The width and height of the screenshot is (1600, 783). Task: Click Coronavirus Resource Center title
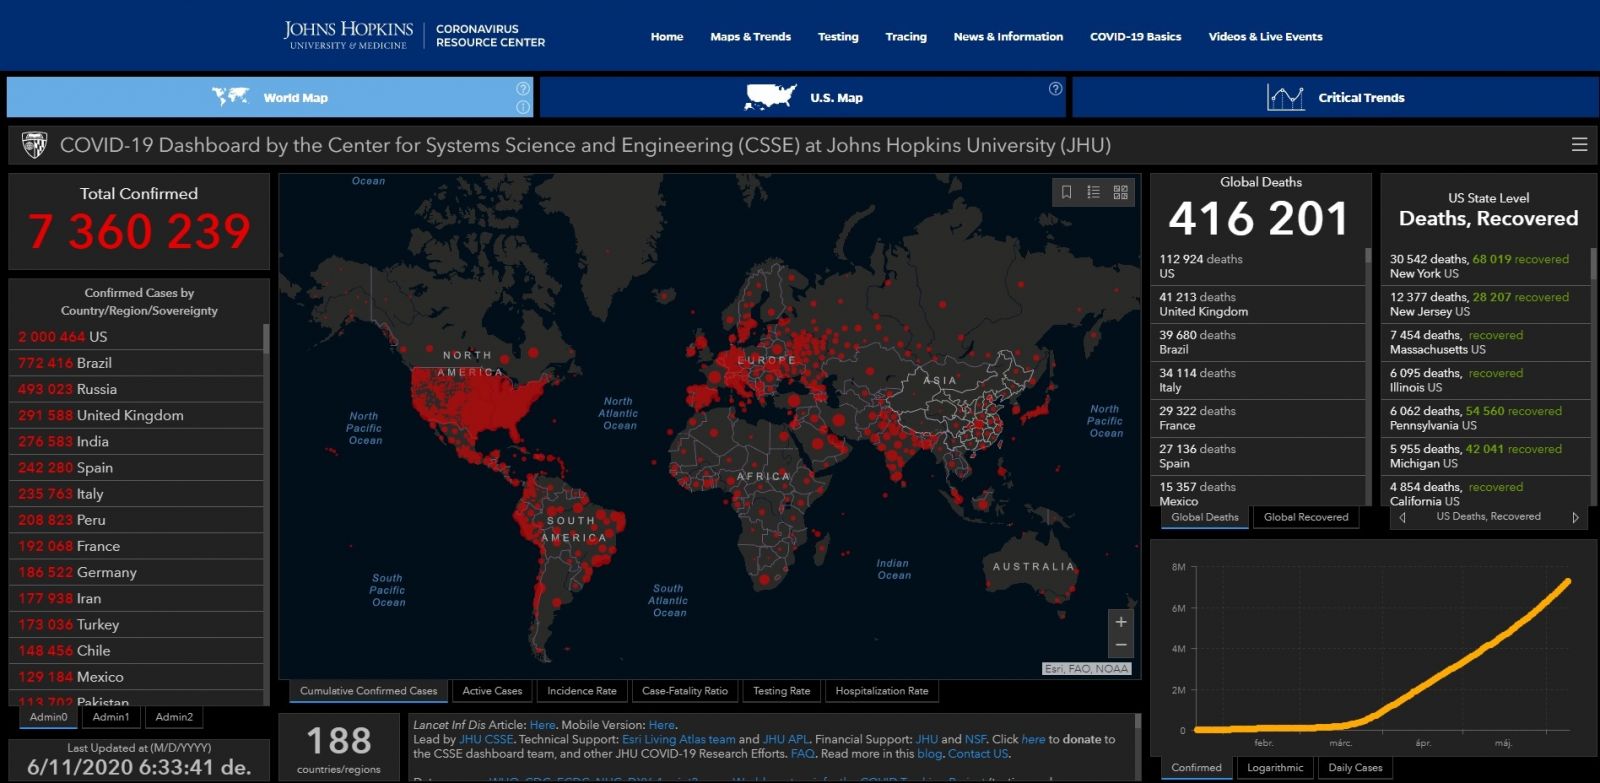490,36
